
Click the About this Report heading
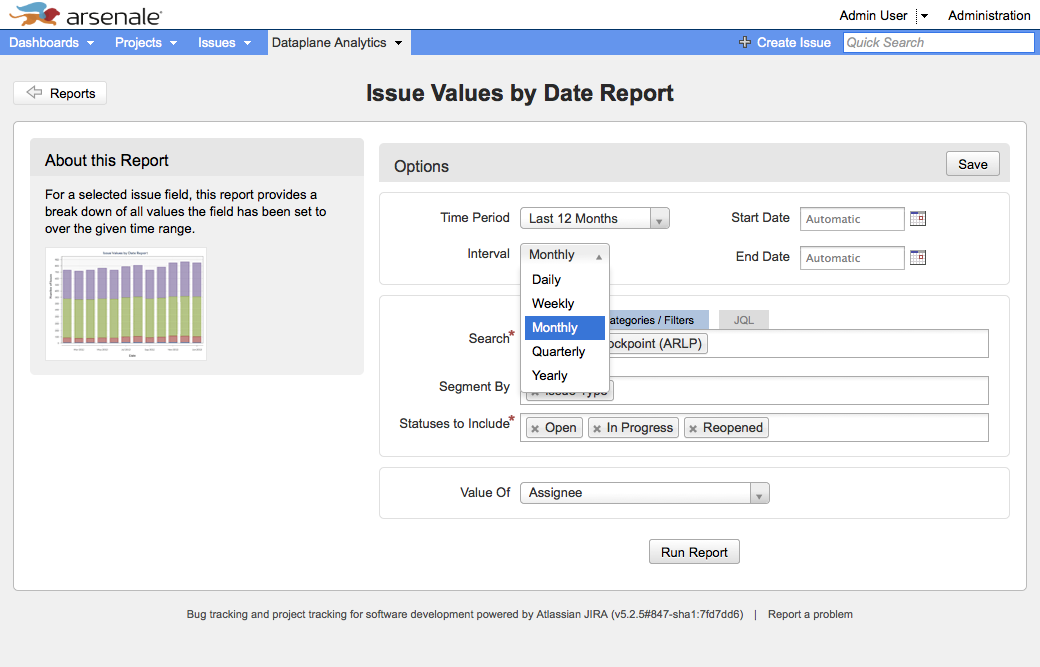pyautogui.click(x=107, y=160)
